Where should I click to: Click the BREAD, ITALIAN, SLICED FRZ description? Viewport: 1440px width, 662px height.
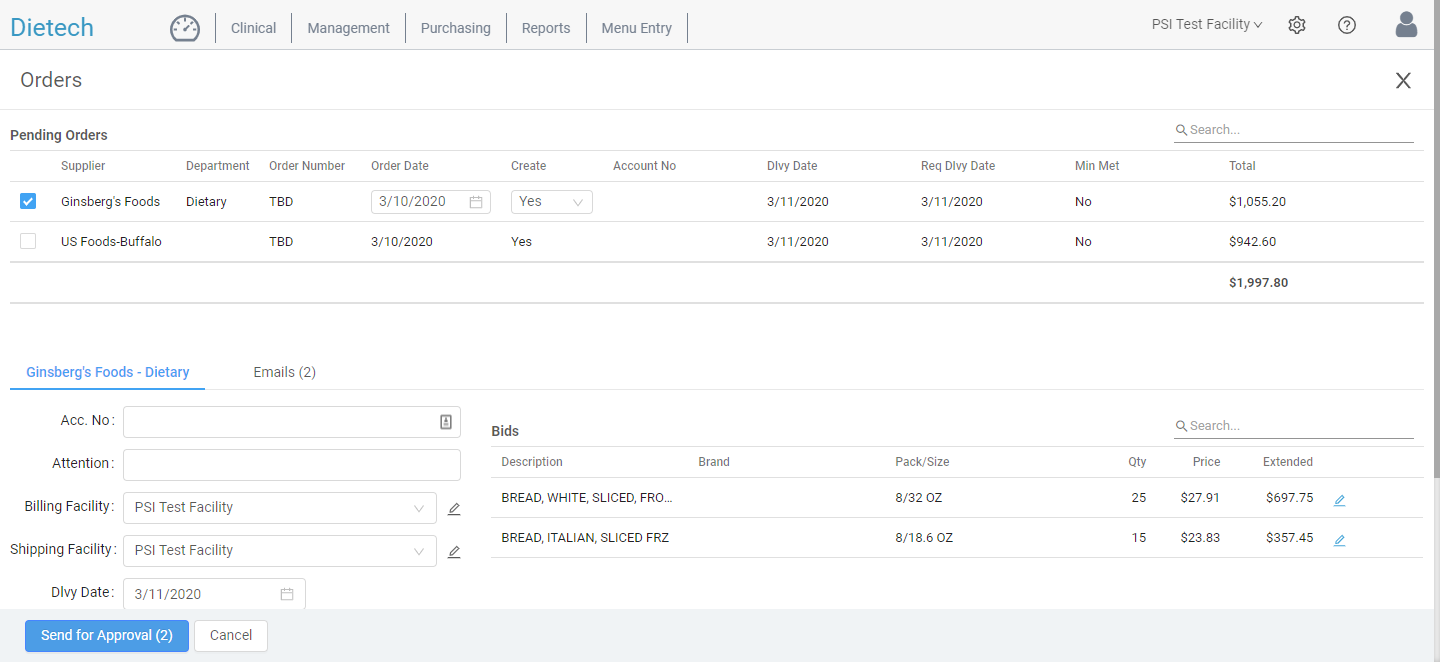point(585,538)
